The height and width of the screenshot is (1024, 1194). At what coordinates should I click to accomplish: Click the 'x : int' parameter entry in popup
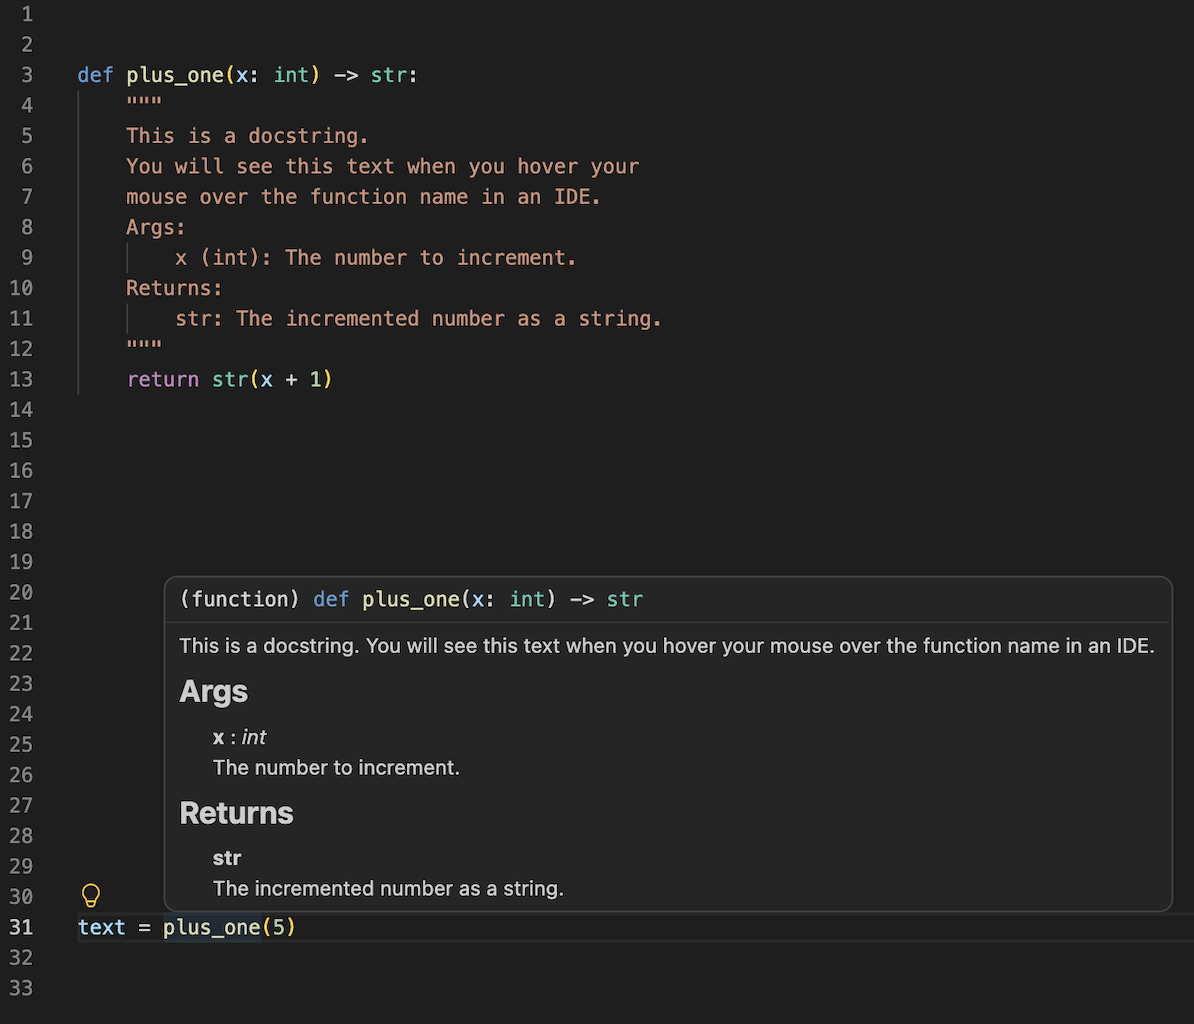[x=239, y=737]
